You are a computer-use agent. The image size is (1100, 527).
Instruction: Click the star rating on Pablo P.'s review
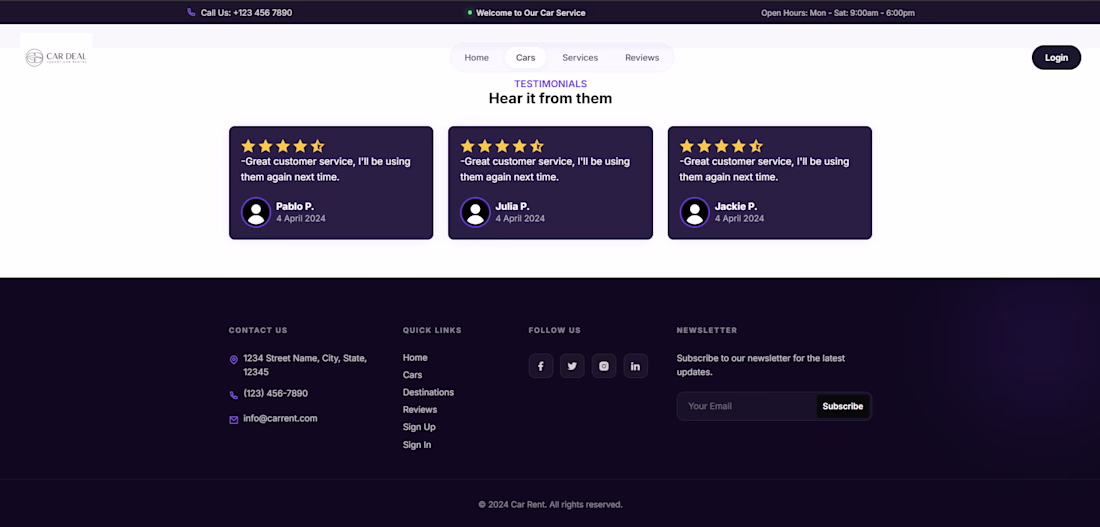pyautogui.click(x=283, y=146)
